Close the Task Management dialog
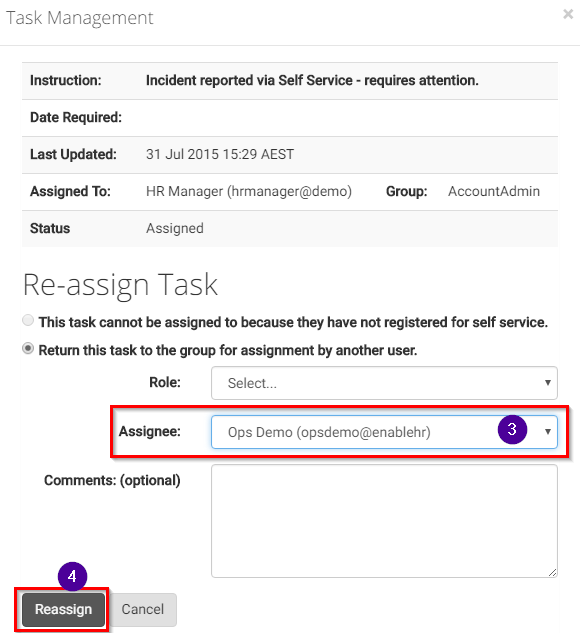Image resolution: width=580 pixels, height=633 pixels. point(568,14)
